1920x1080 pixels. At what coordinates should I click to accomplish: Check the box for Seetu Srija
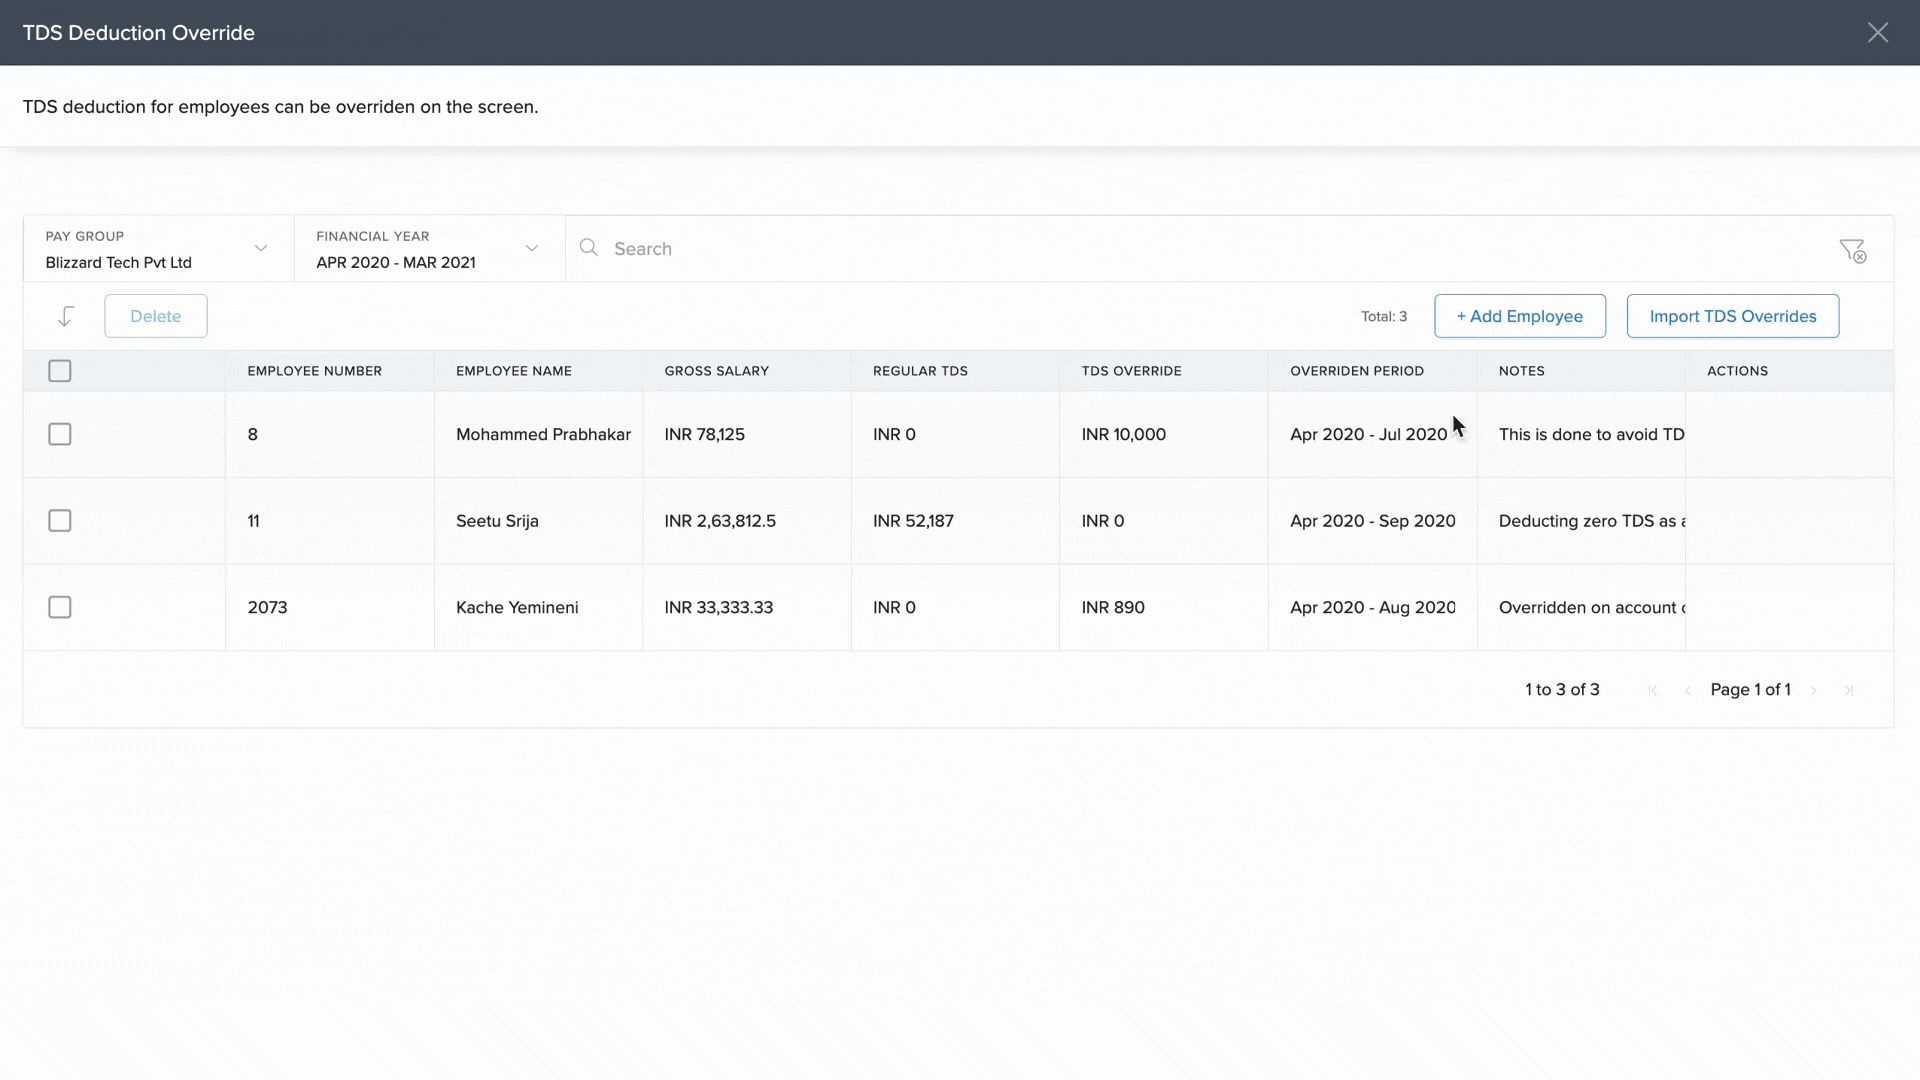(x=60, y=521)
